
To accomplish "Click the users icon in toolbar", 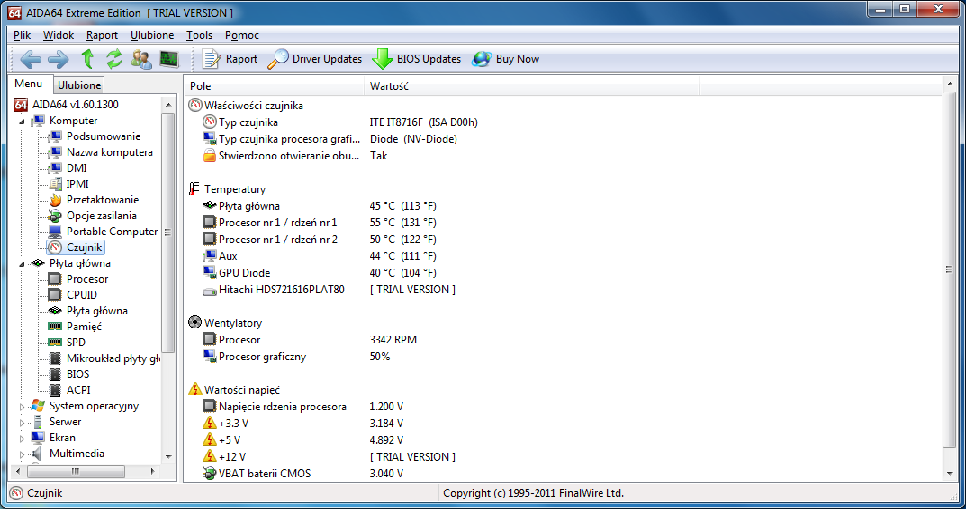I will coord(141,59).
